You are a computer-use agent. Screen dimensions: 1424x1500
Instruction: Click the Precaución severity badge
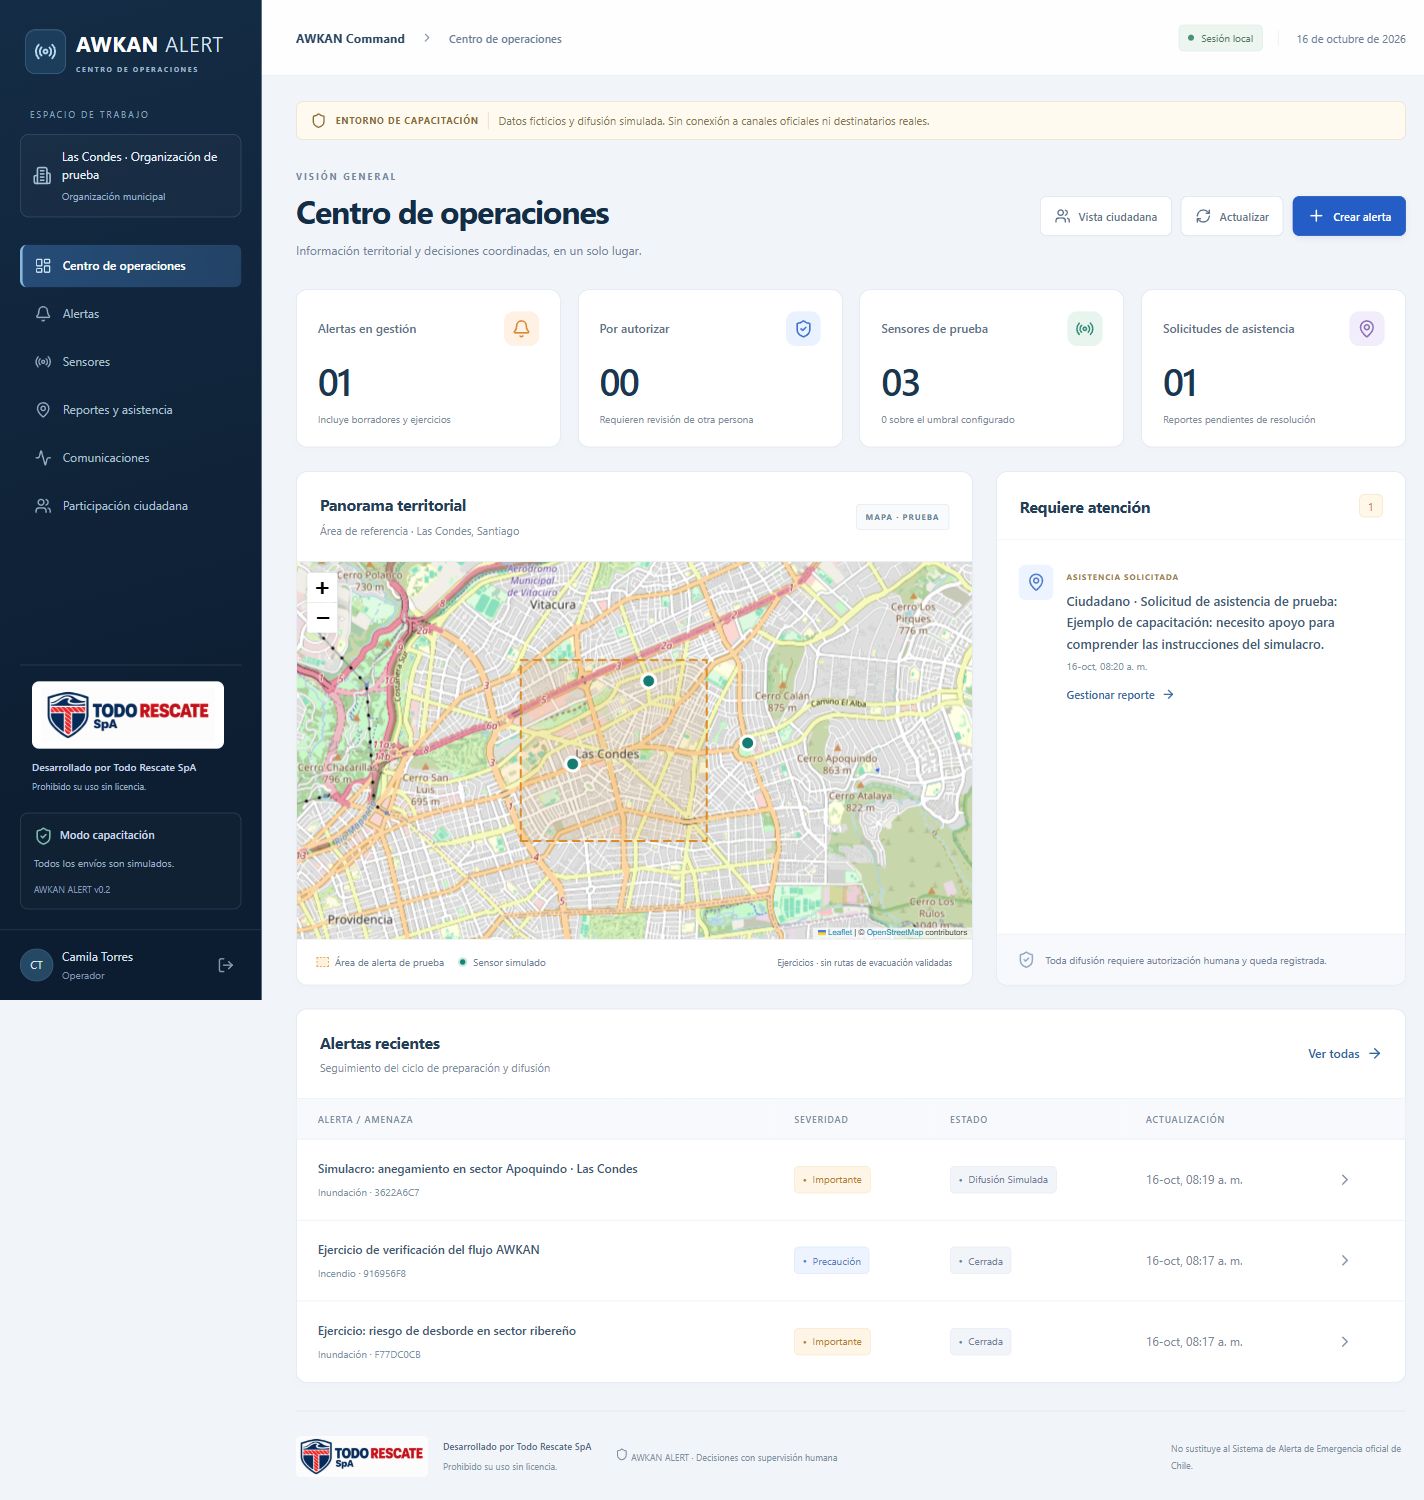(831, 1261)
